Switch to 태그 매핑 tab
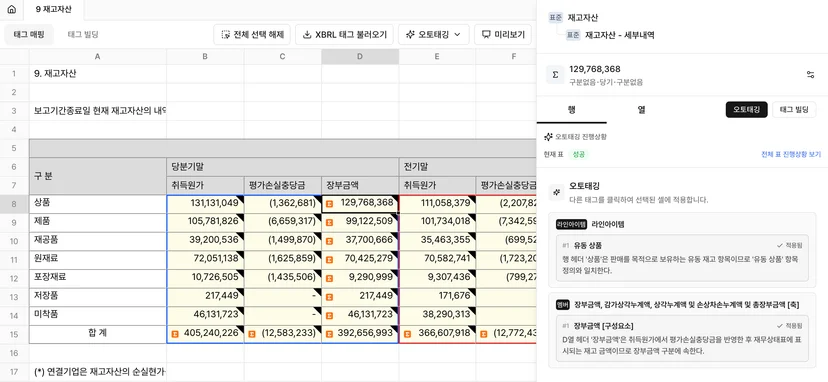The height and width of the screenshot is (382, 828). point(29,35)
